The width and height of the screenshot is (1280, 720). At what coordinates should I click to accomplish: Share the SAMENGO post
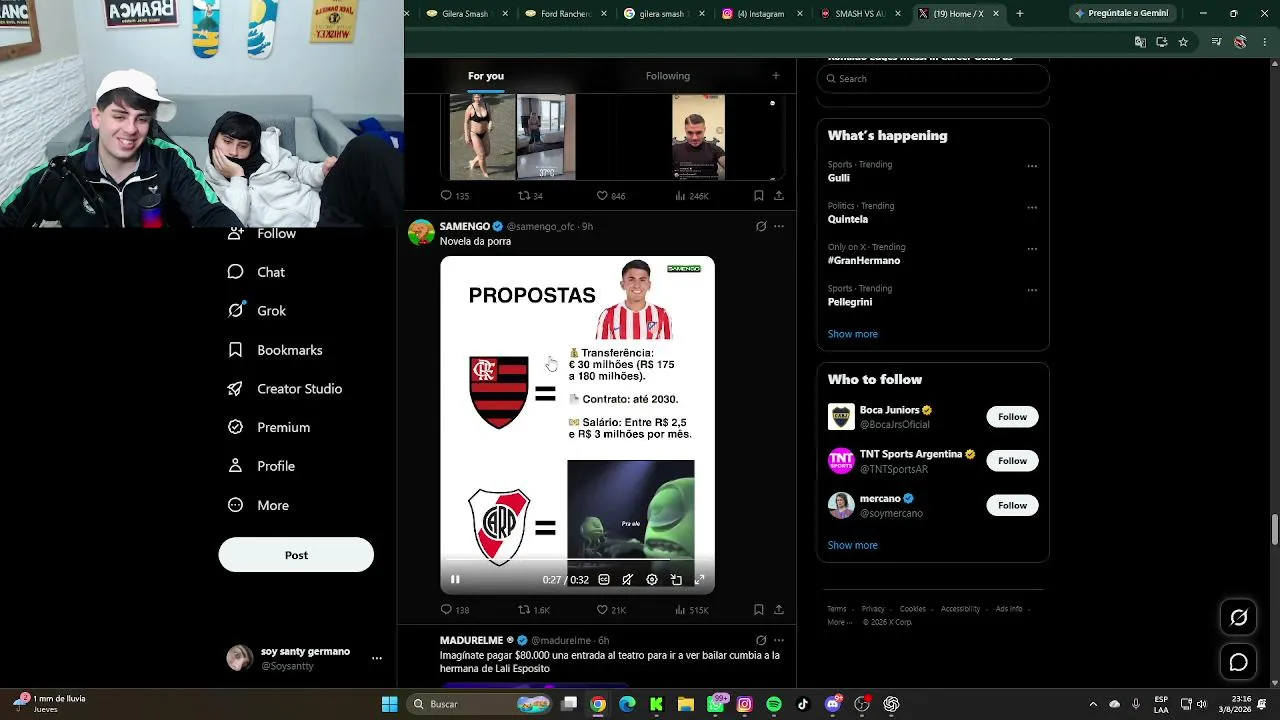779,610
